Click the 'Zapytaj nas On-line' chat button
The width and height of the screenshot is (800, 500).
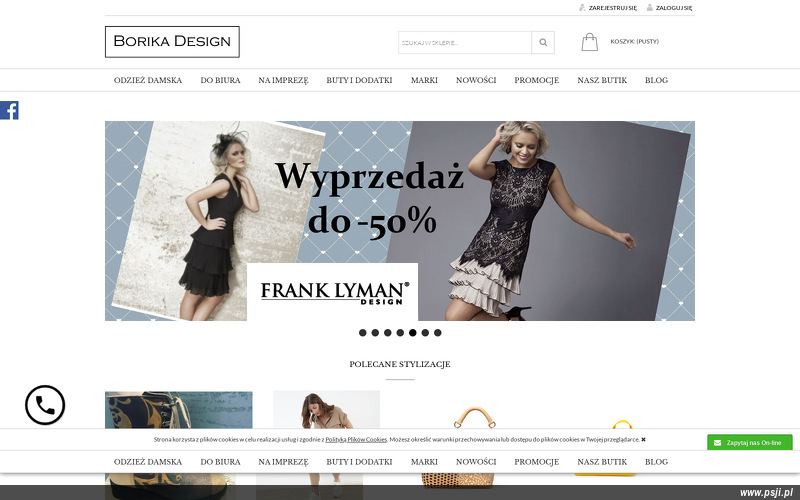click(x=749, y=442)
